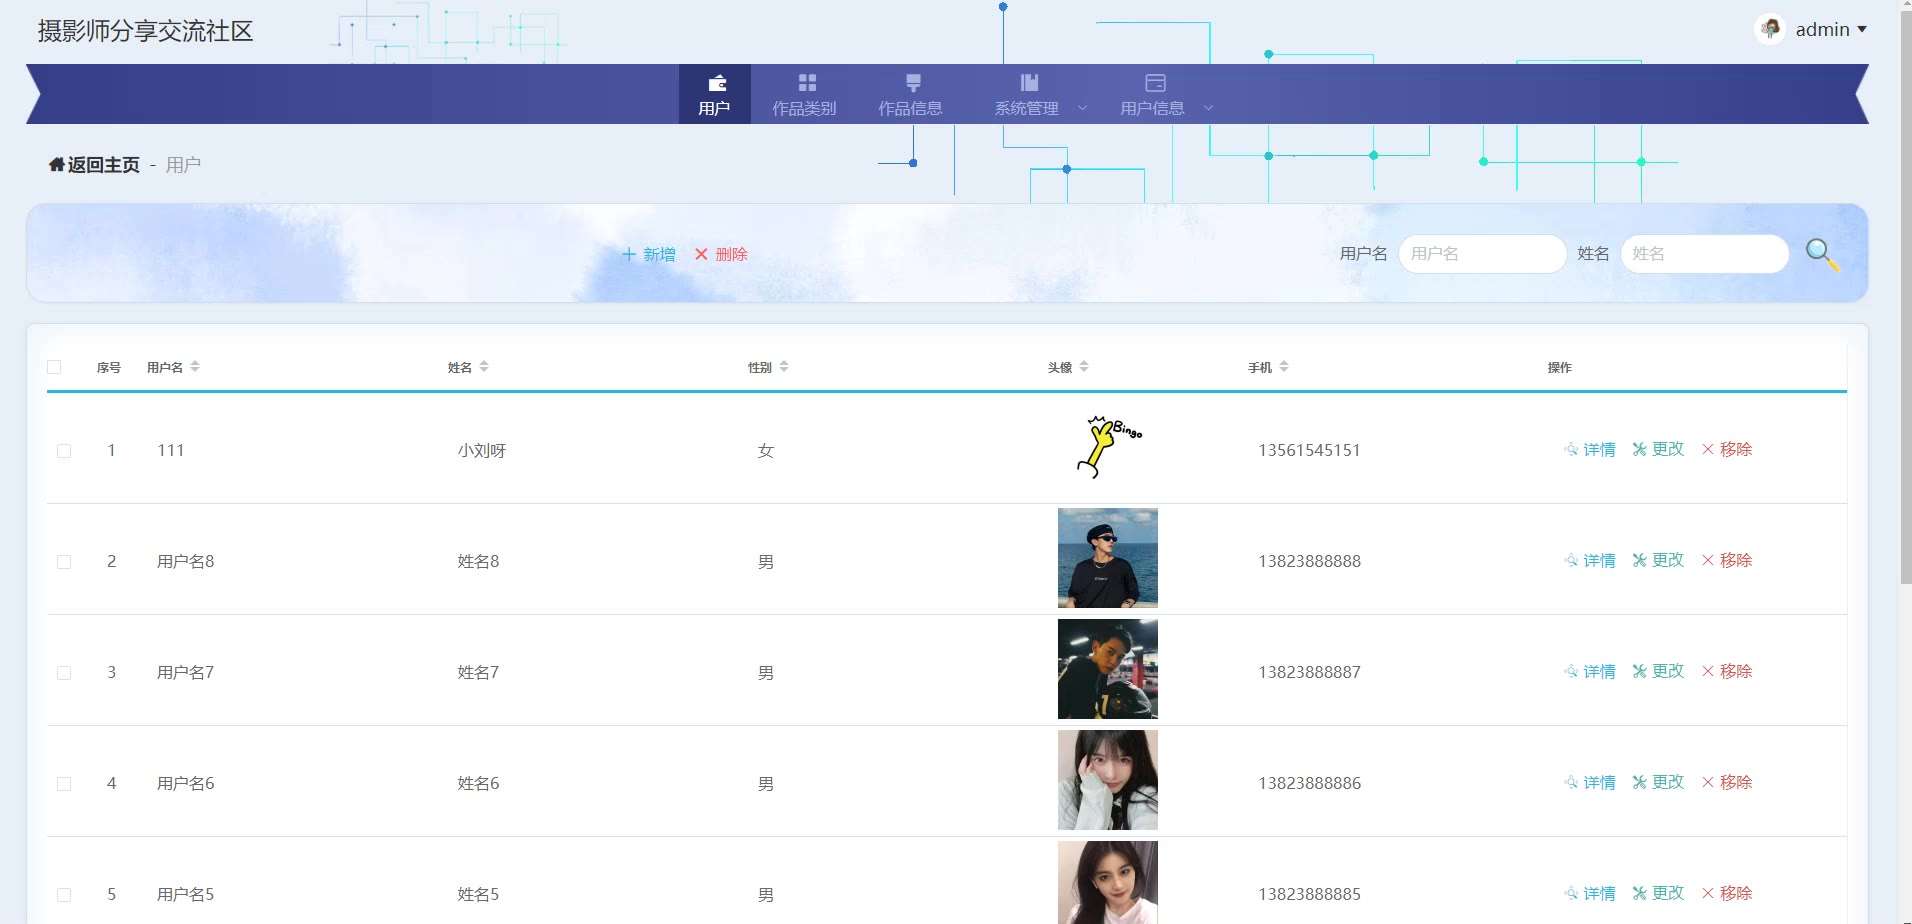Viewport: 1912px width, 924px height.
Task: Click the 详情 icon for 用户名8
Action: tap(1571, 560)
